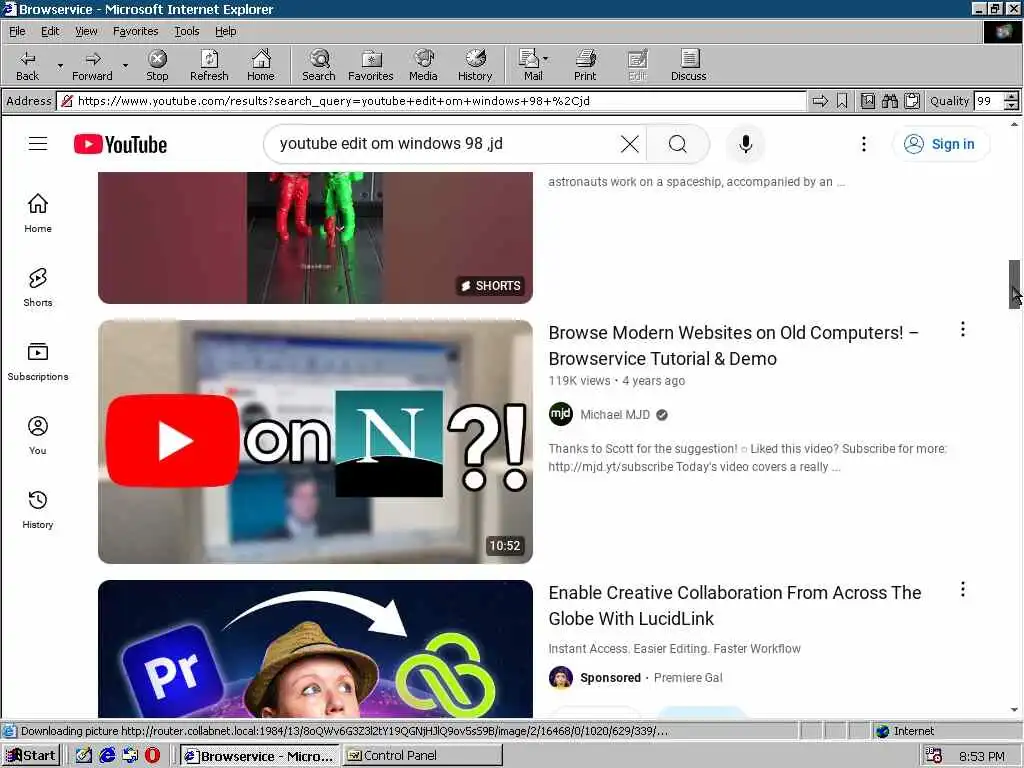1024x768 pixels.
Task: Go to the browser Home page icon
Action: tap(261, 65)
